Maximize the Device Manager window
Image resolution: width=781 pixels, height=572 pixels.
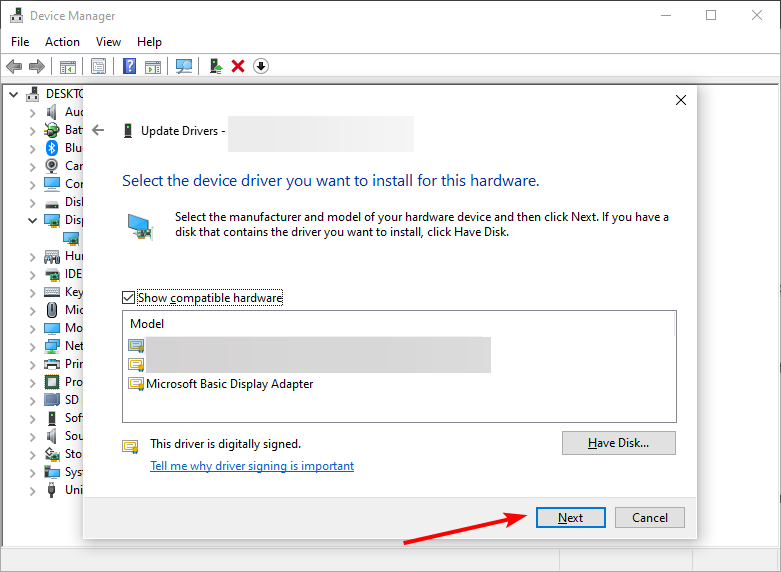pyautogui.click(x=711, y=15)
